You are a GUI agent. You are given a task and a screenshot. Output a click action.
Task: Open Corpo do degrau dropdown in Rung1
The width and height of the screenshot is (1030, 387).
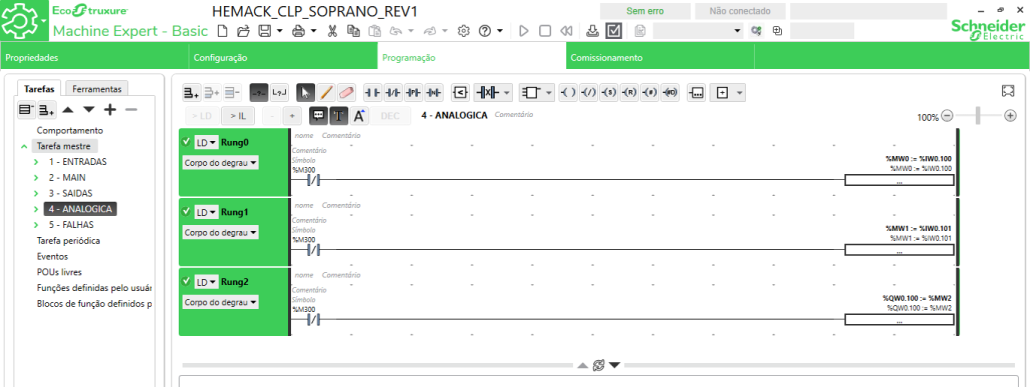tap(220, 233)
